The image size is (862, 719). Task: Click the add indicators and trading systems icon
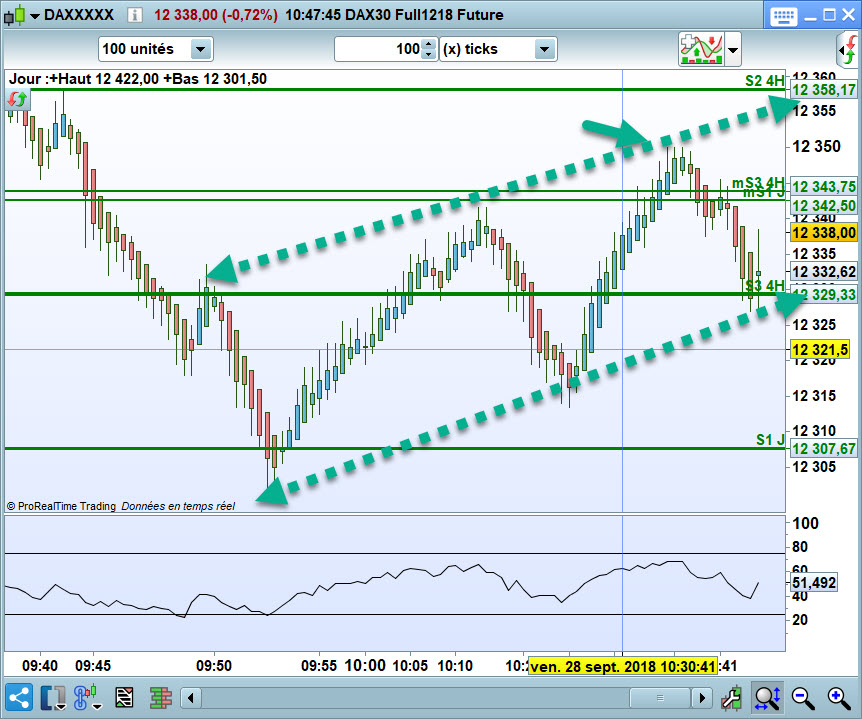point(701,49)
